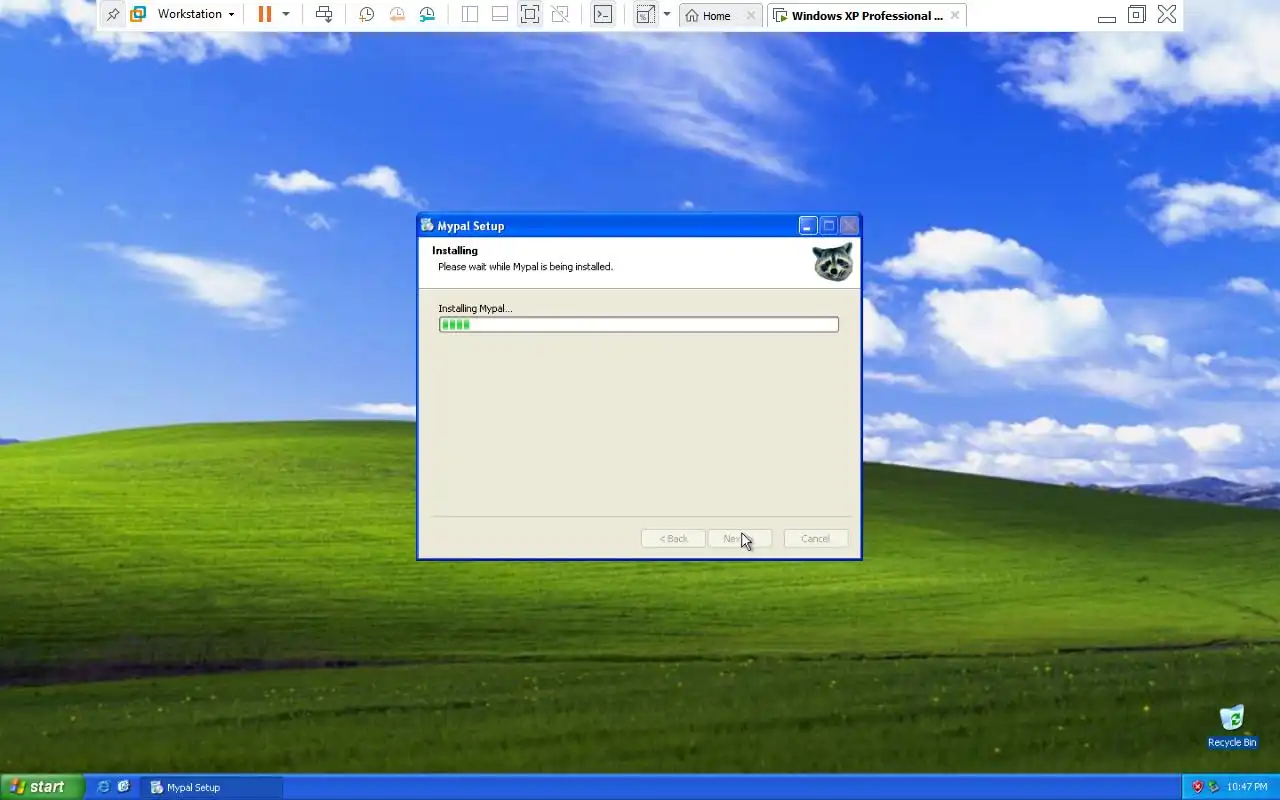Click the installer progress bar

638,324
